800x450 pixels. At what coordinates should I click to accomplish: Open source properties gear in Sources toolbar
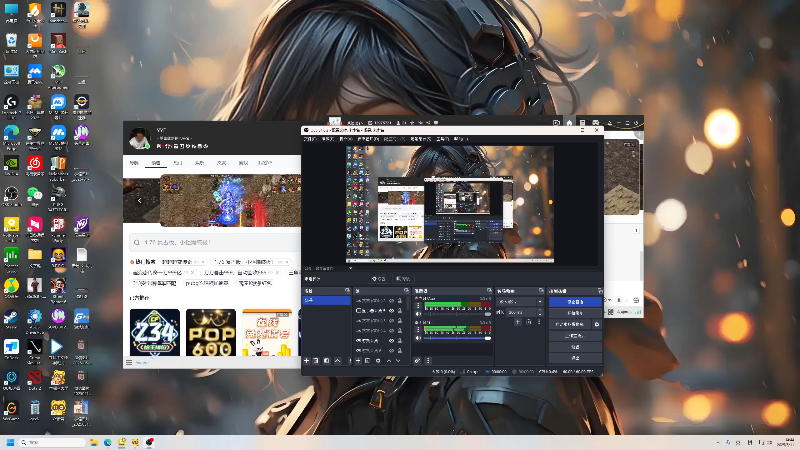click(x=378, y=361)
